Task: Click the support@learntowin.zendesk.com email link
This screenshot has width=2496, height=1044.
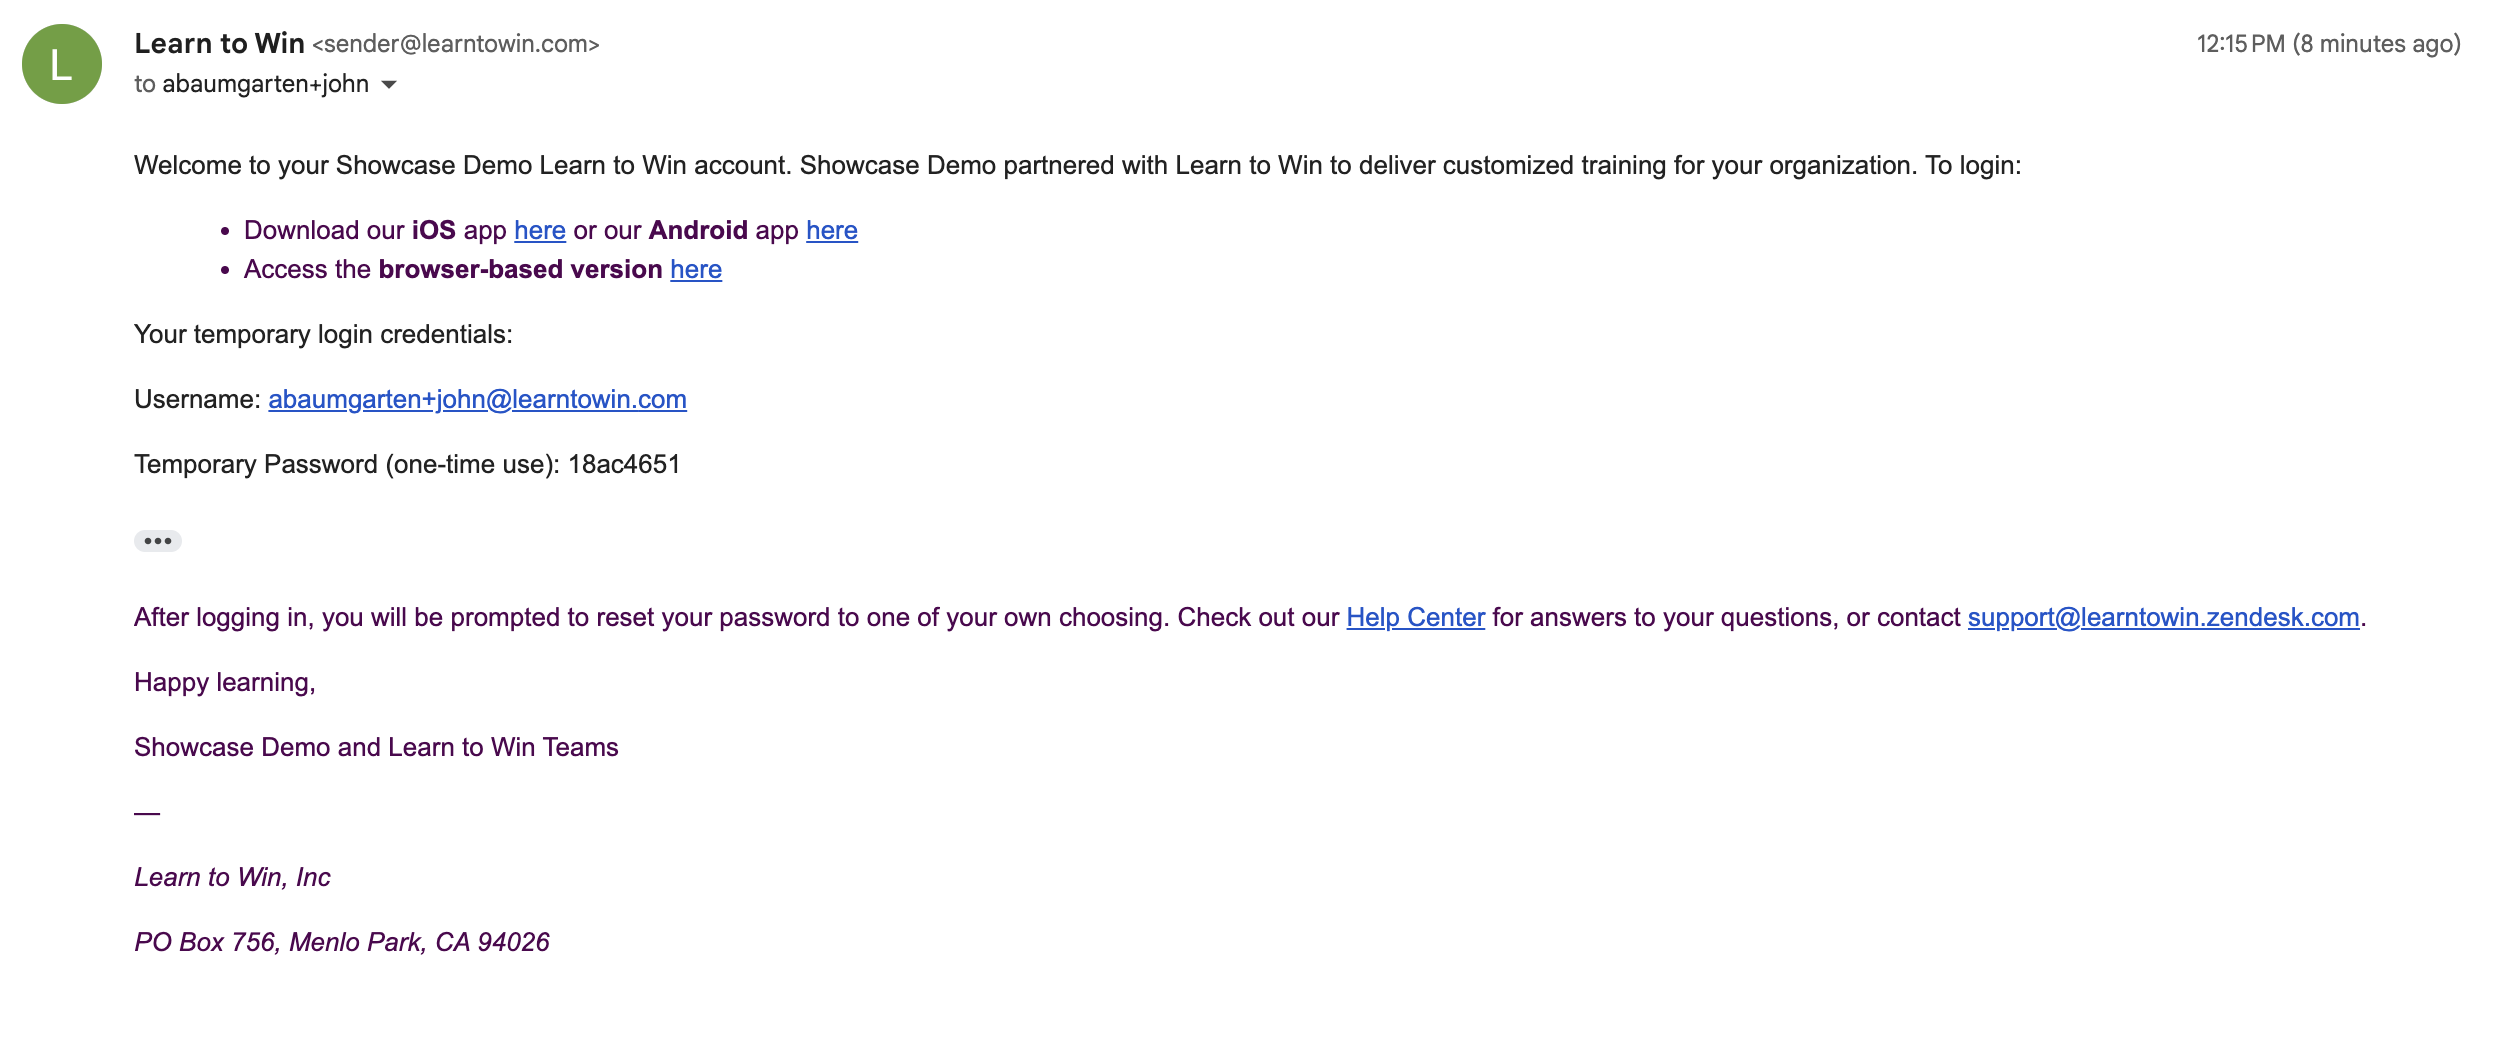Action: 2163,618
